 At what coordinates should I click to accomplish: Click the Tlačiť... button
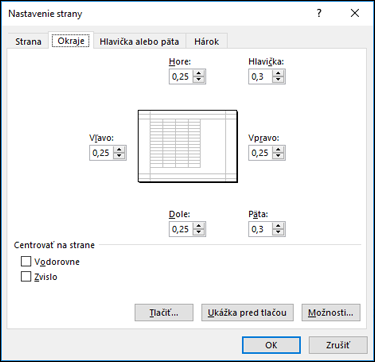pos(164,313)
